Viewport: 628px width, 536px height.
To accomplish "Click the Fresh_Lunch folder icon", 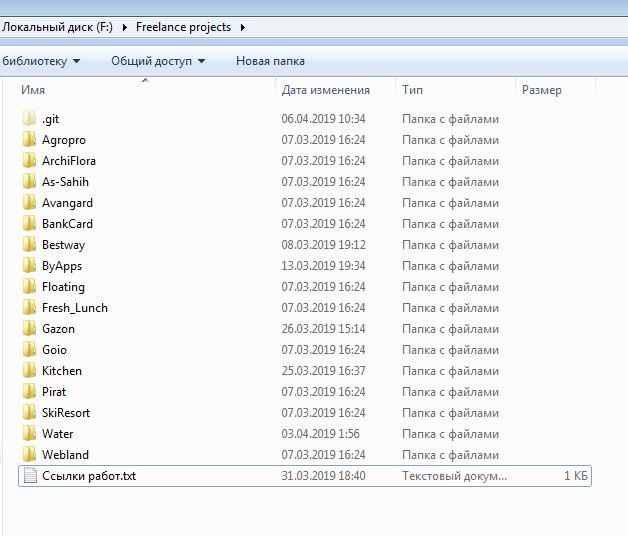I will click(30, 308).
